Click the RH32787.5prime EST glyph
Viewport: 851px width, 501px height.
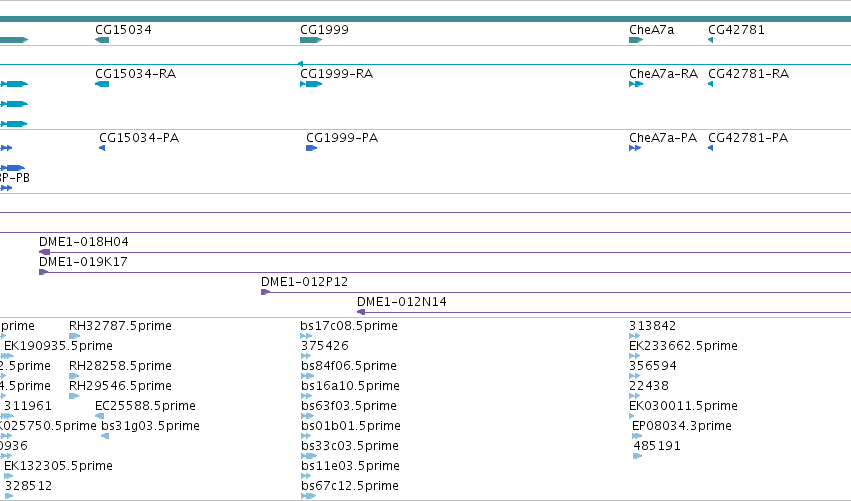coord(74,336)
